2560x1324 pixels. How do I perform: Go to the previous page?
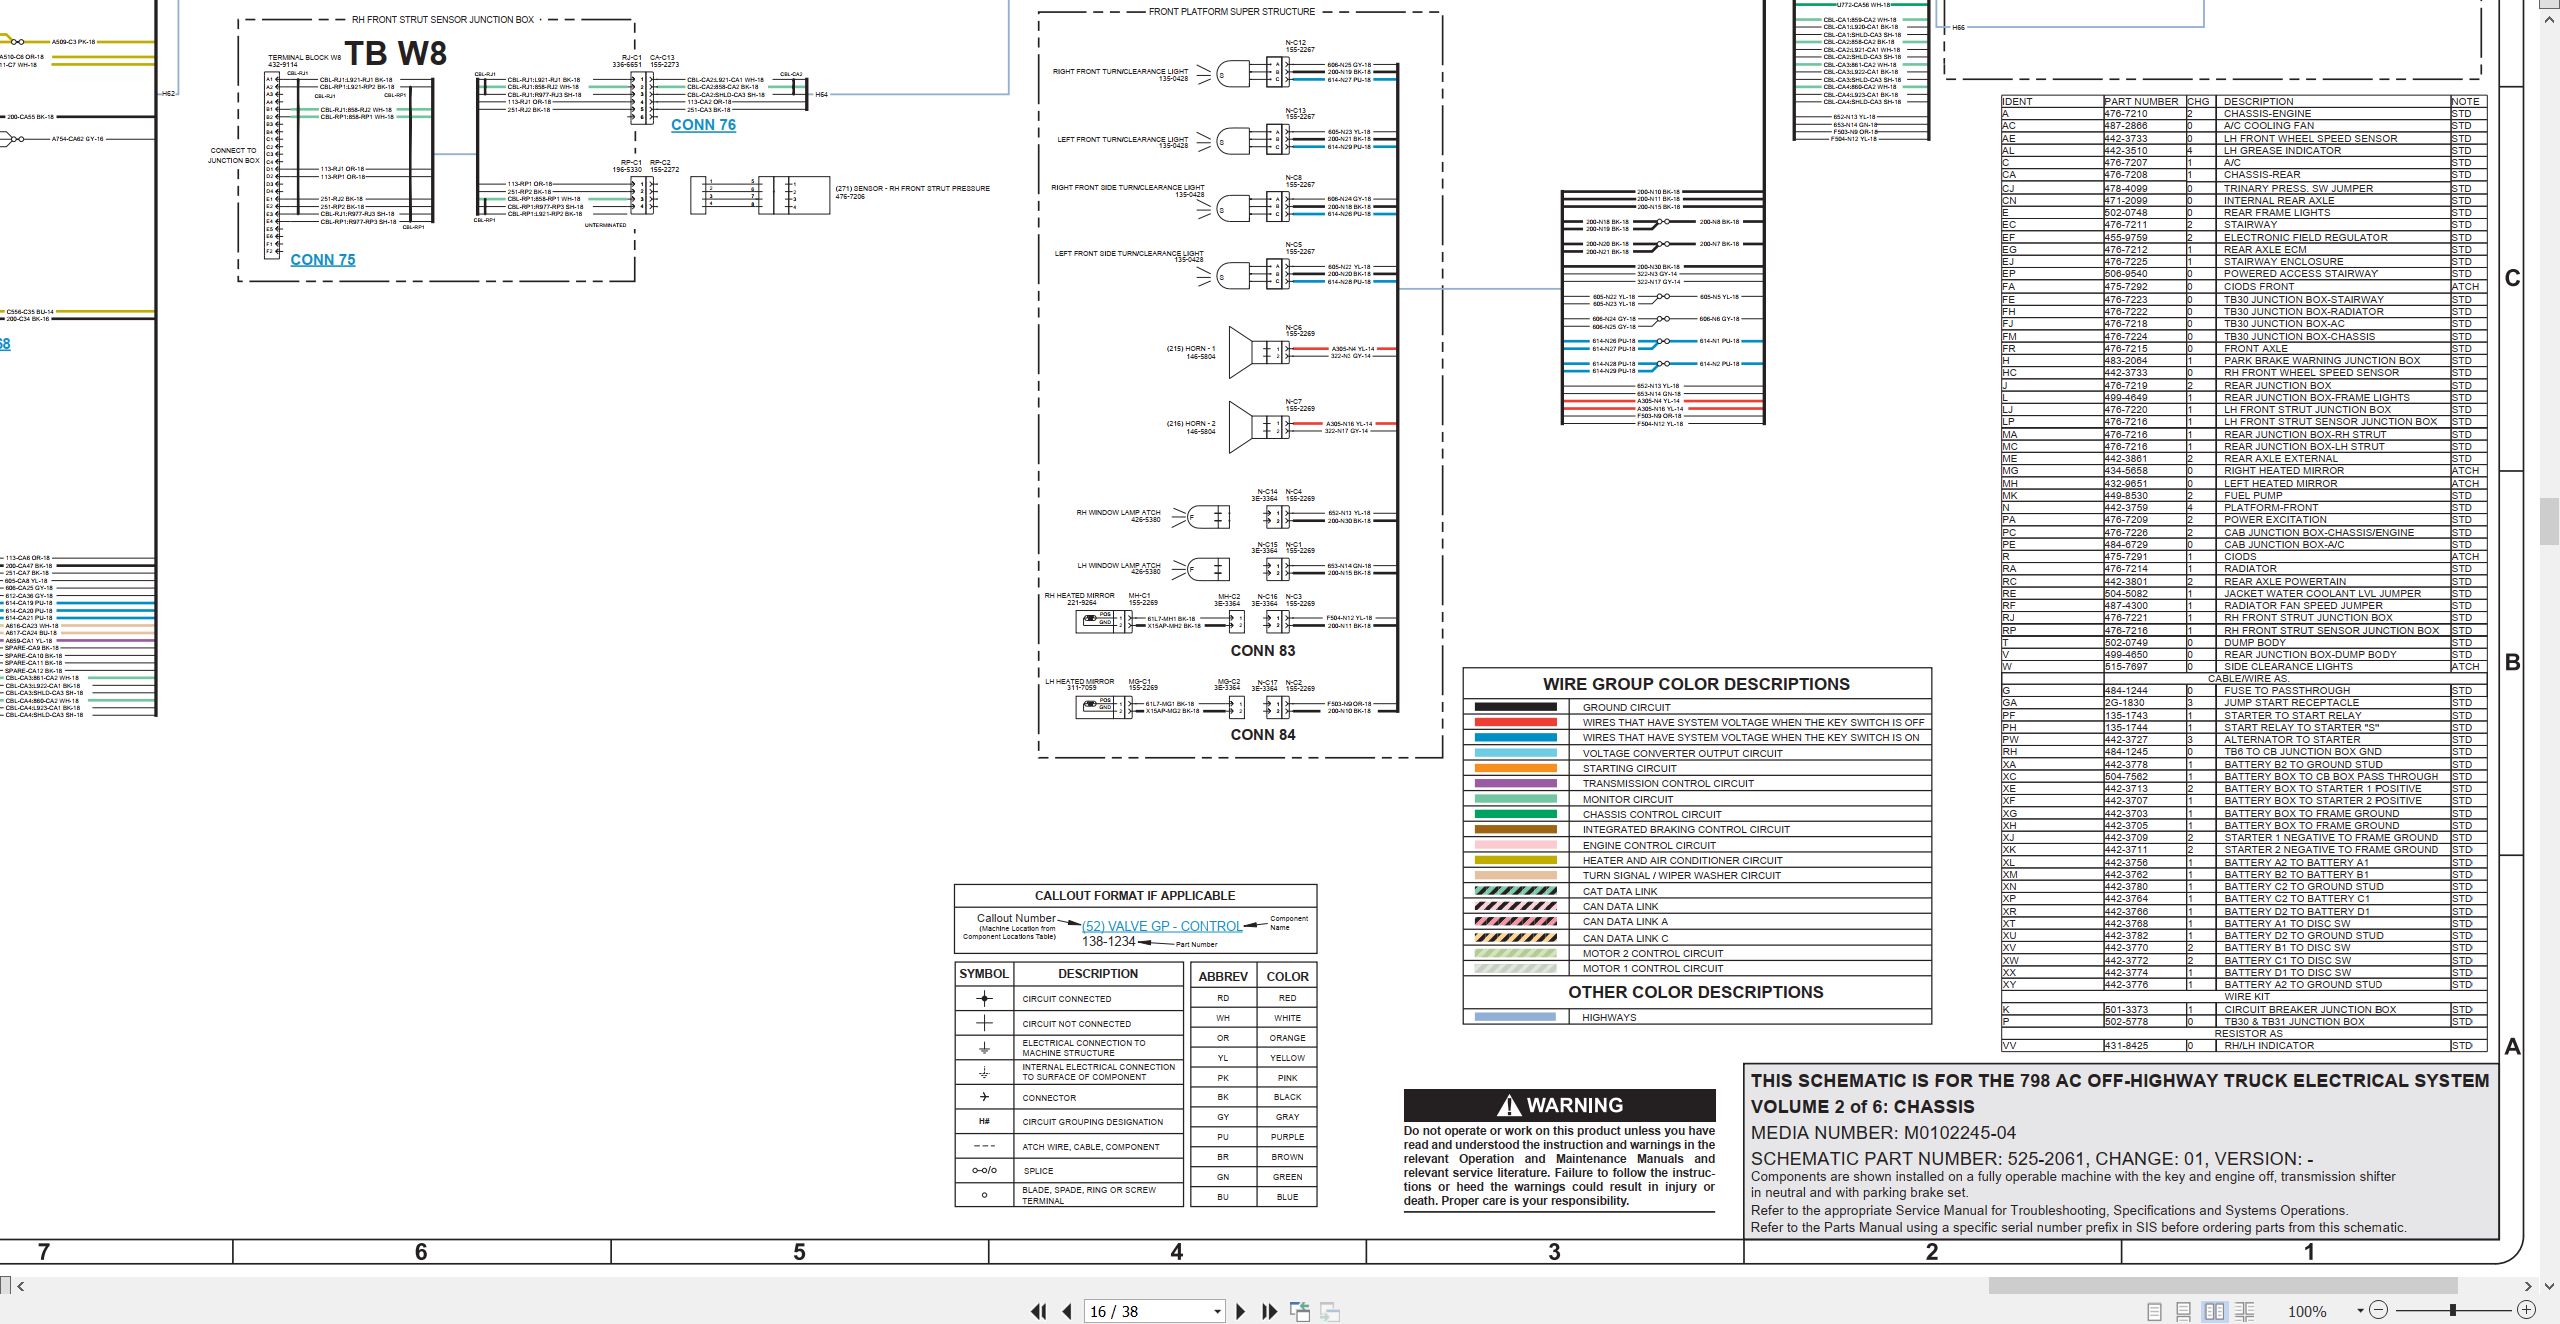point(1067,1311)
